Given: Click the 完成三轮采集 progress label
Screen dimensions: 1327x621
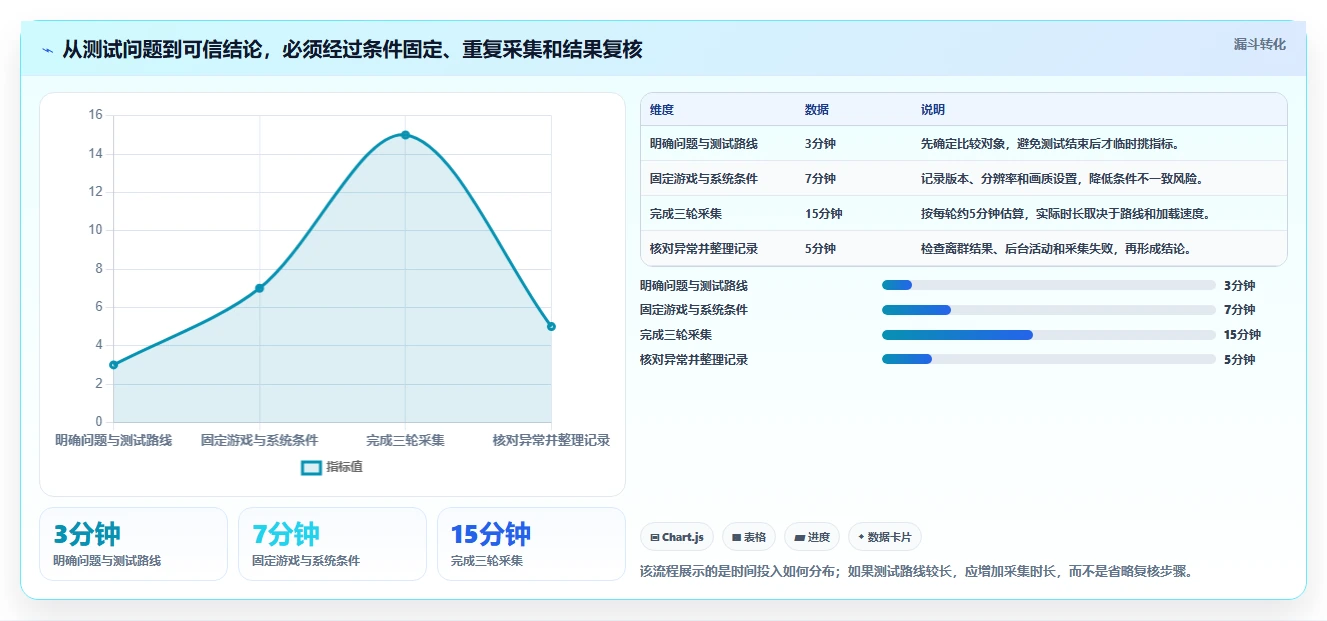Looking at the screenshot, I should click(676, 335).
